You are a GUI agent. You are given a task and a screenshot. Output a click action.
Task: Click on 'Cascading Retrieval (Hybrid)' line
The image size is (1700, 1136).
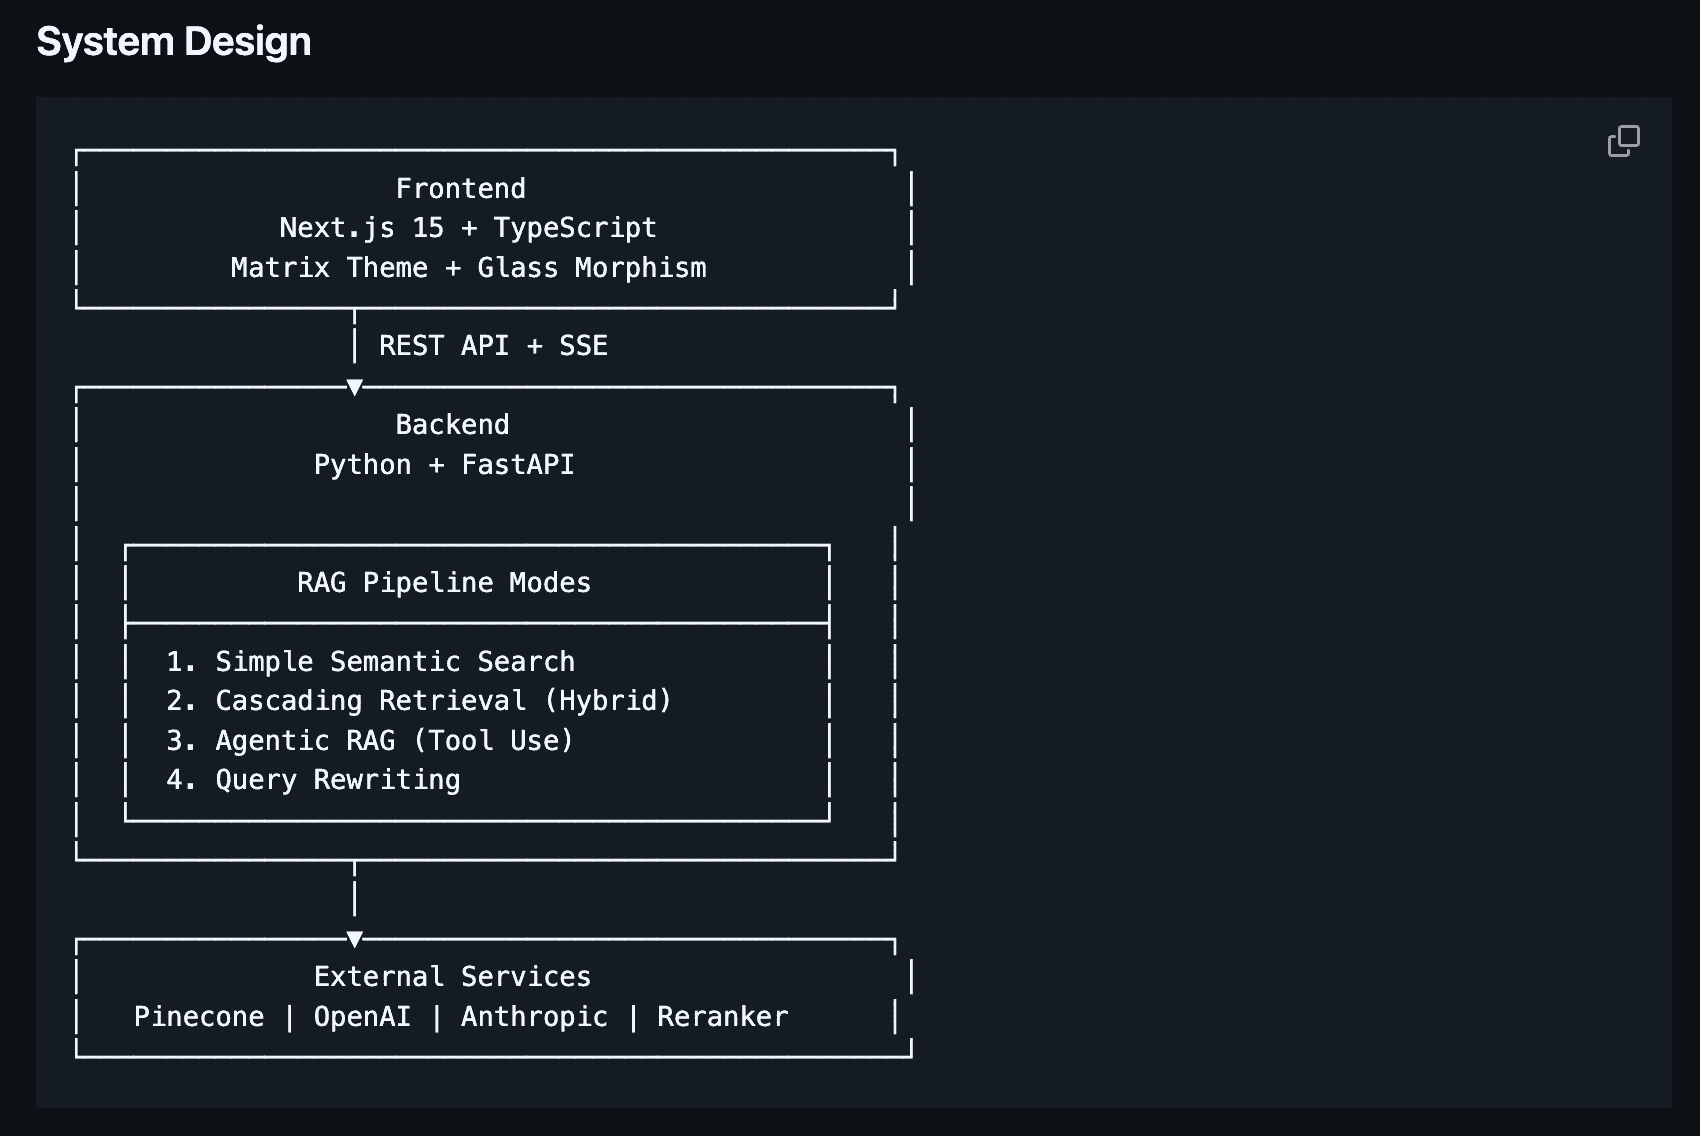(x=420, y=700)
